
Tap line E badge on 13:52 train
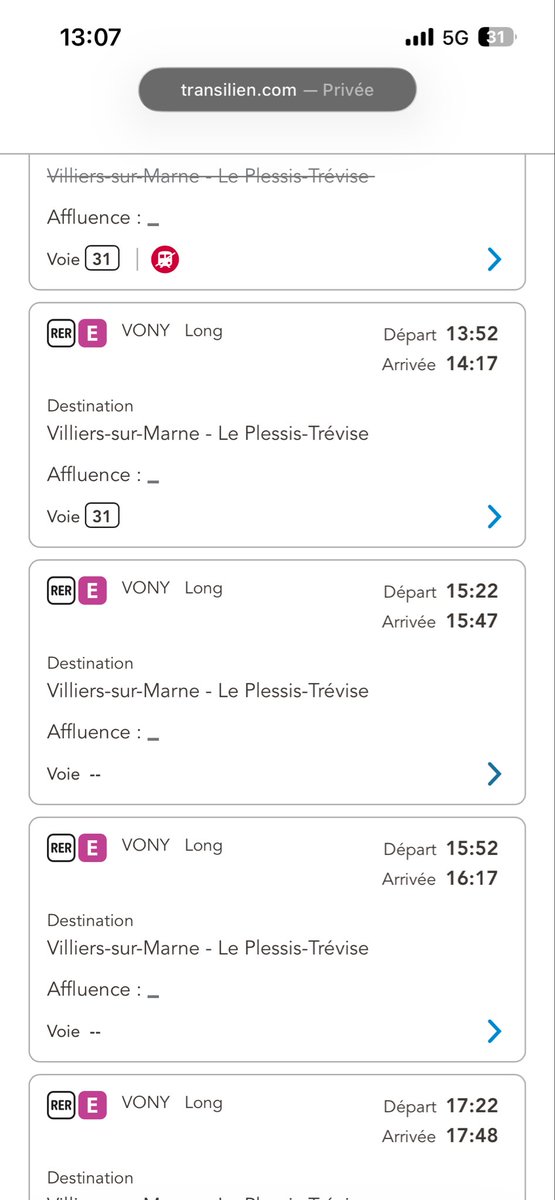(92, 334)
